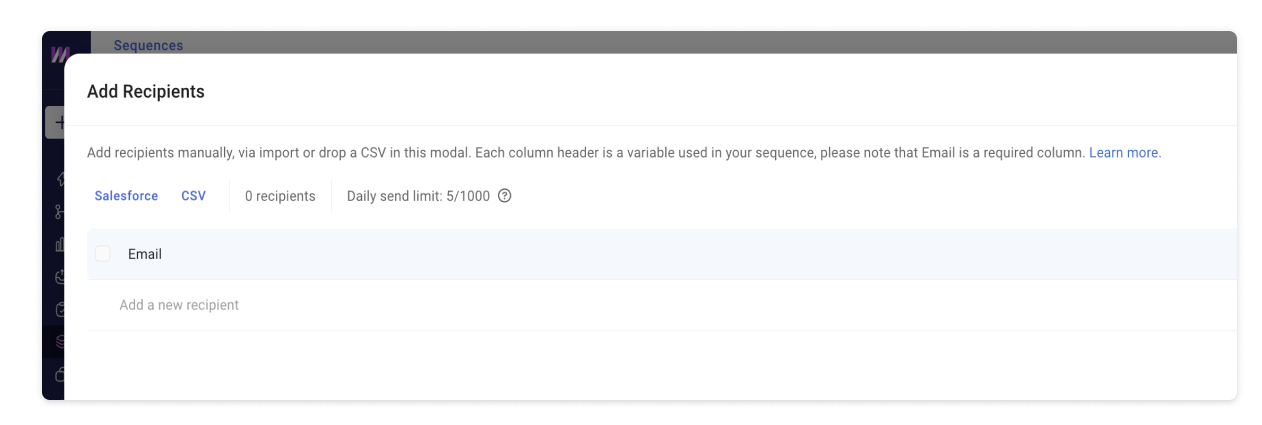The image size is (1262, 425).
Task: Open the home icon in the sidebar
Action: (59, 179)
